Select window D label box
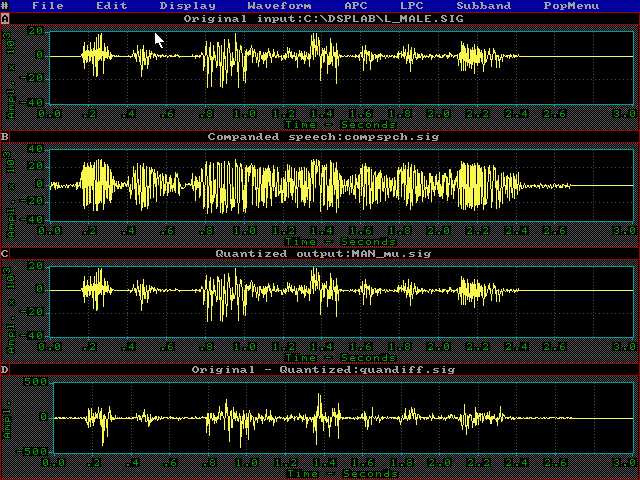The height and width of the screenshot is (480, 640). [5, 370]
